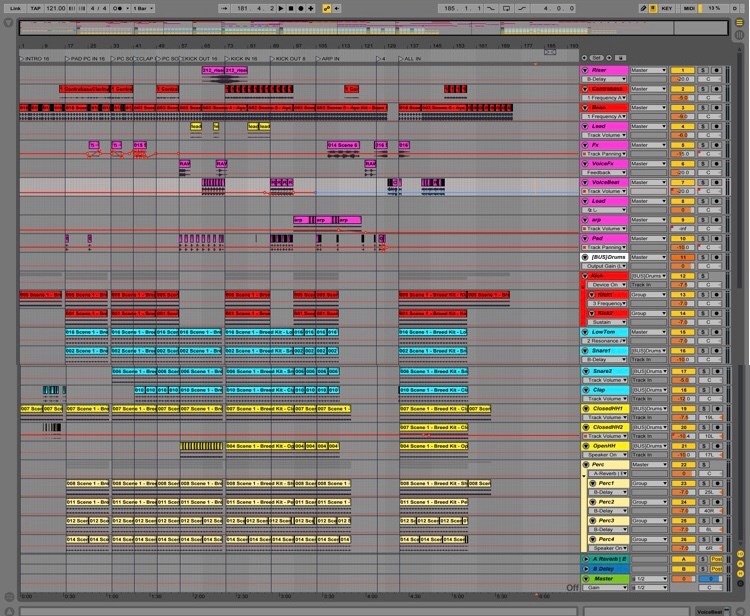Image resolution: width=750 pixels, height=616 pixels.
Task: Switch to Session view selector icon
Action: coord(739,35)
